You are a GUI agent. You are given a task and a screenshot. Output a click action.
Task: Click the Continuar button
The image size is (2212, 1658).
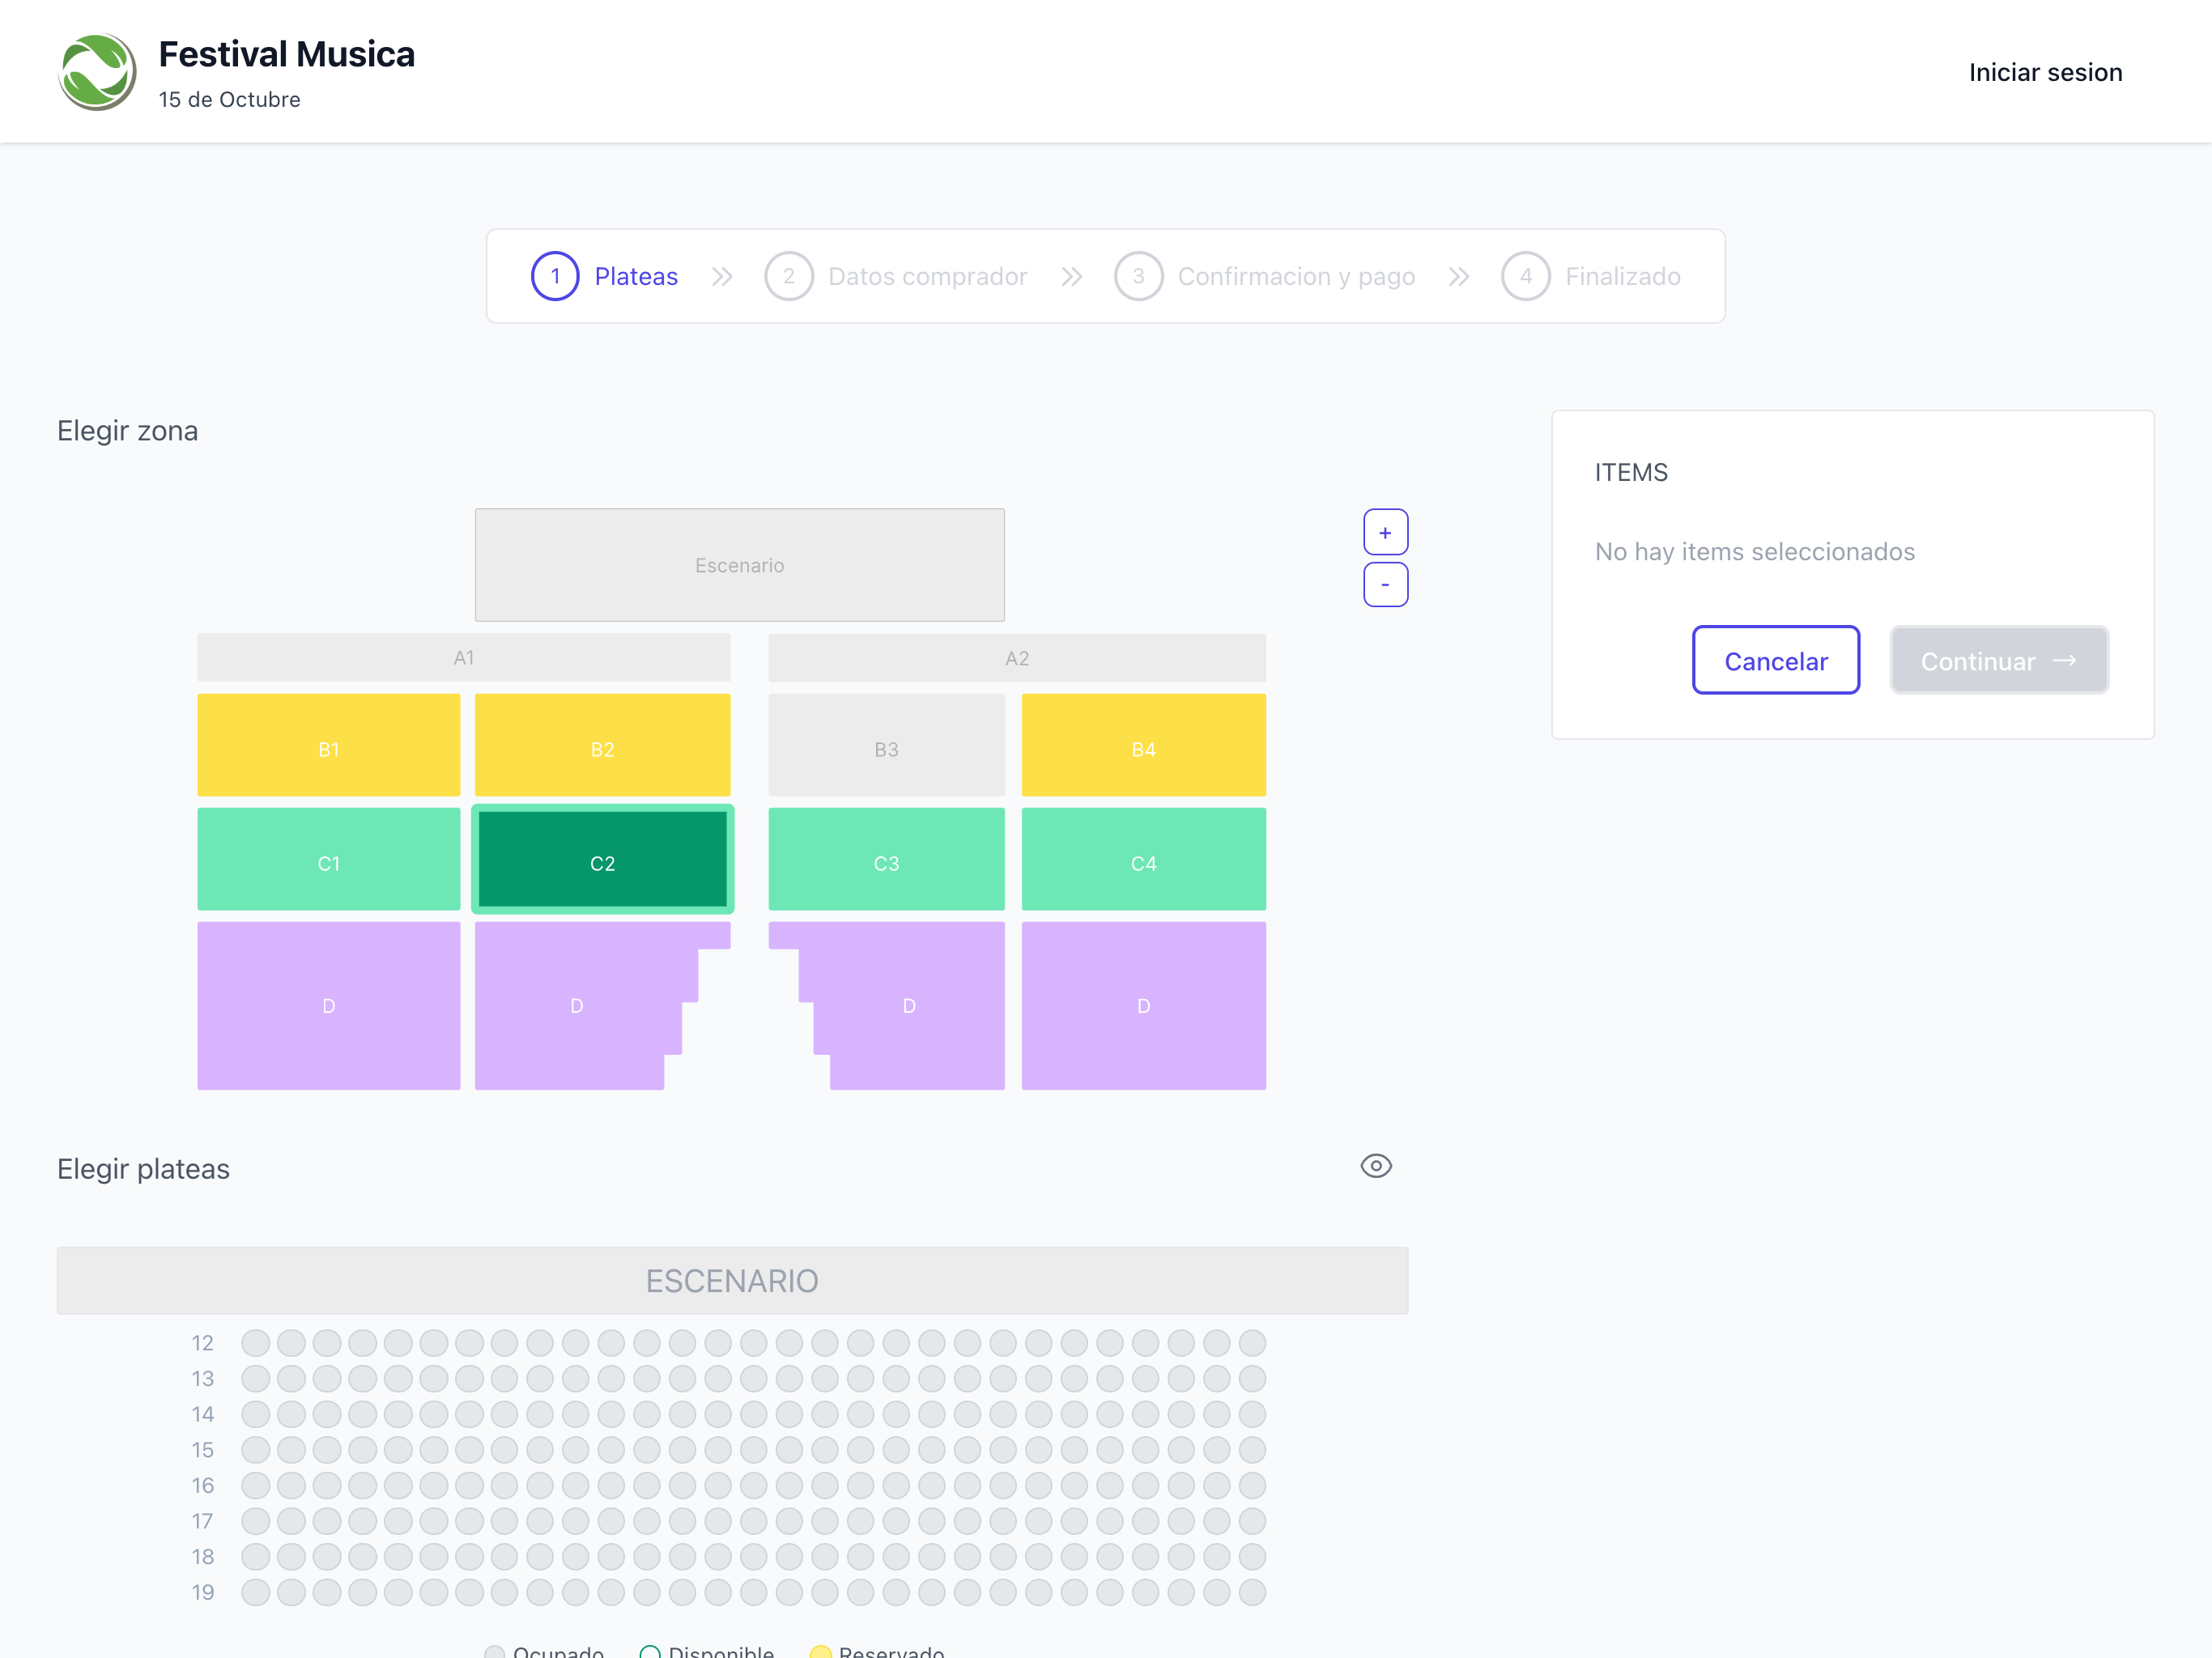[1998, 660]
